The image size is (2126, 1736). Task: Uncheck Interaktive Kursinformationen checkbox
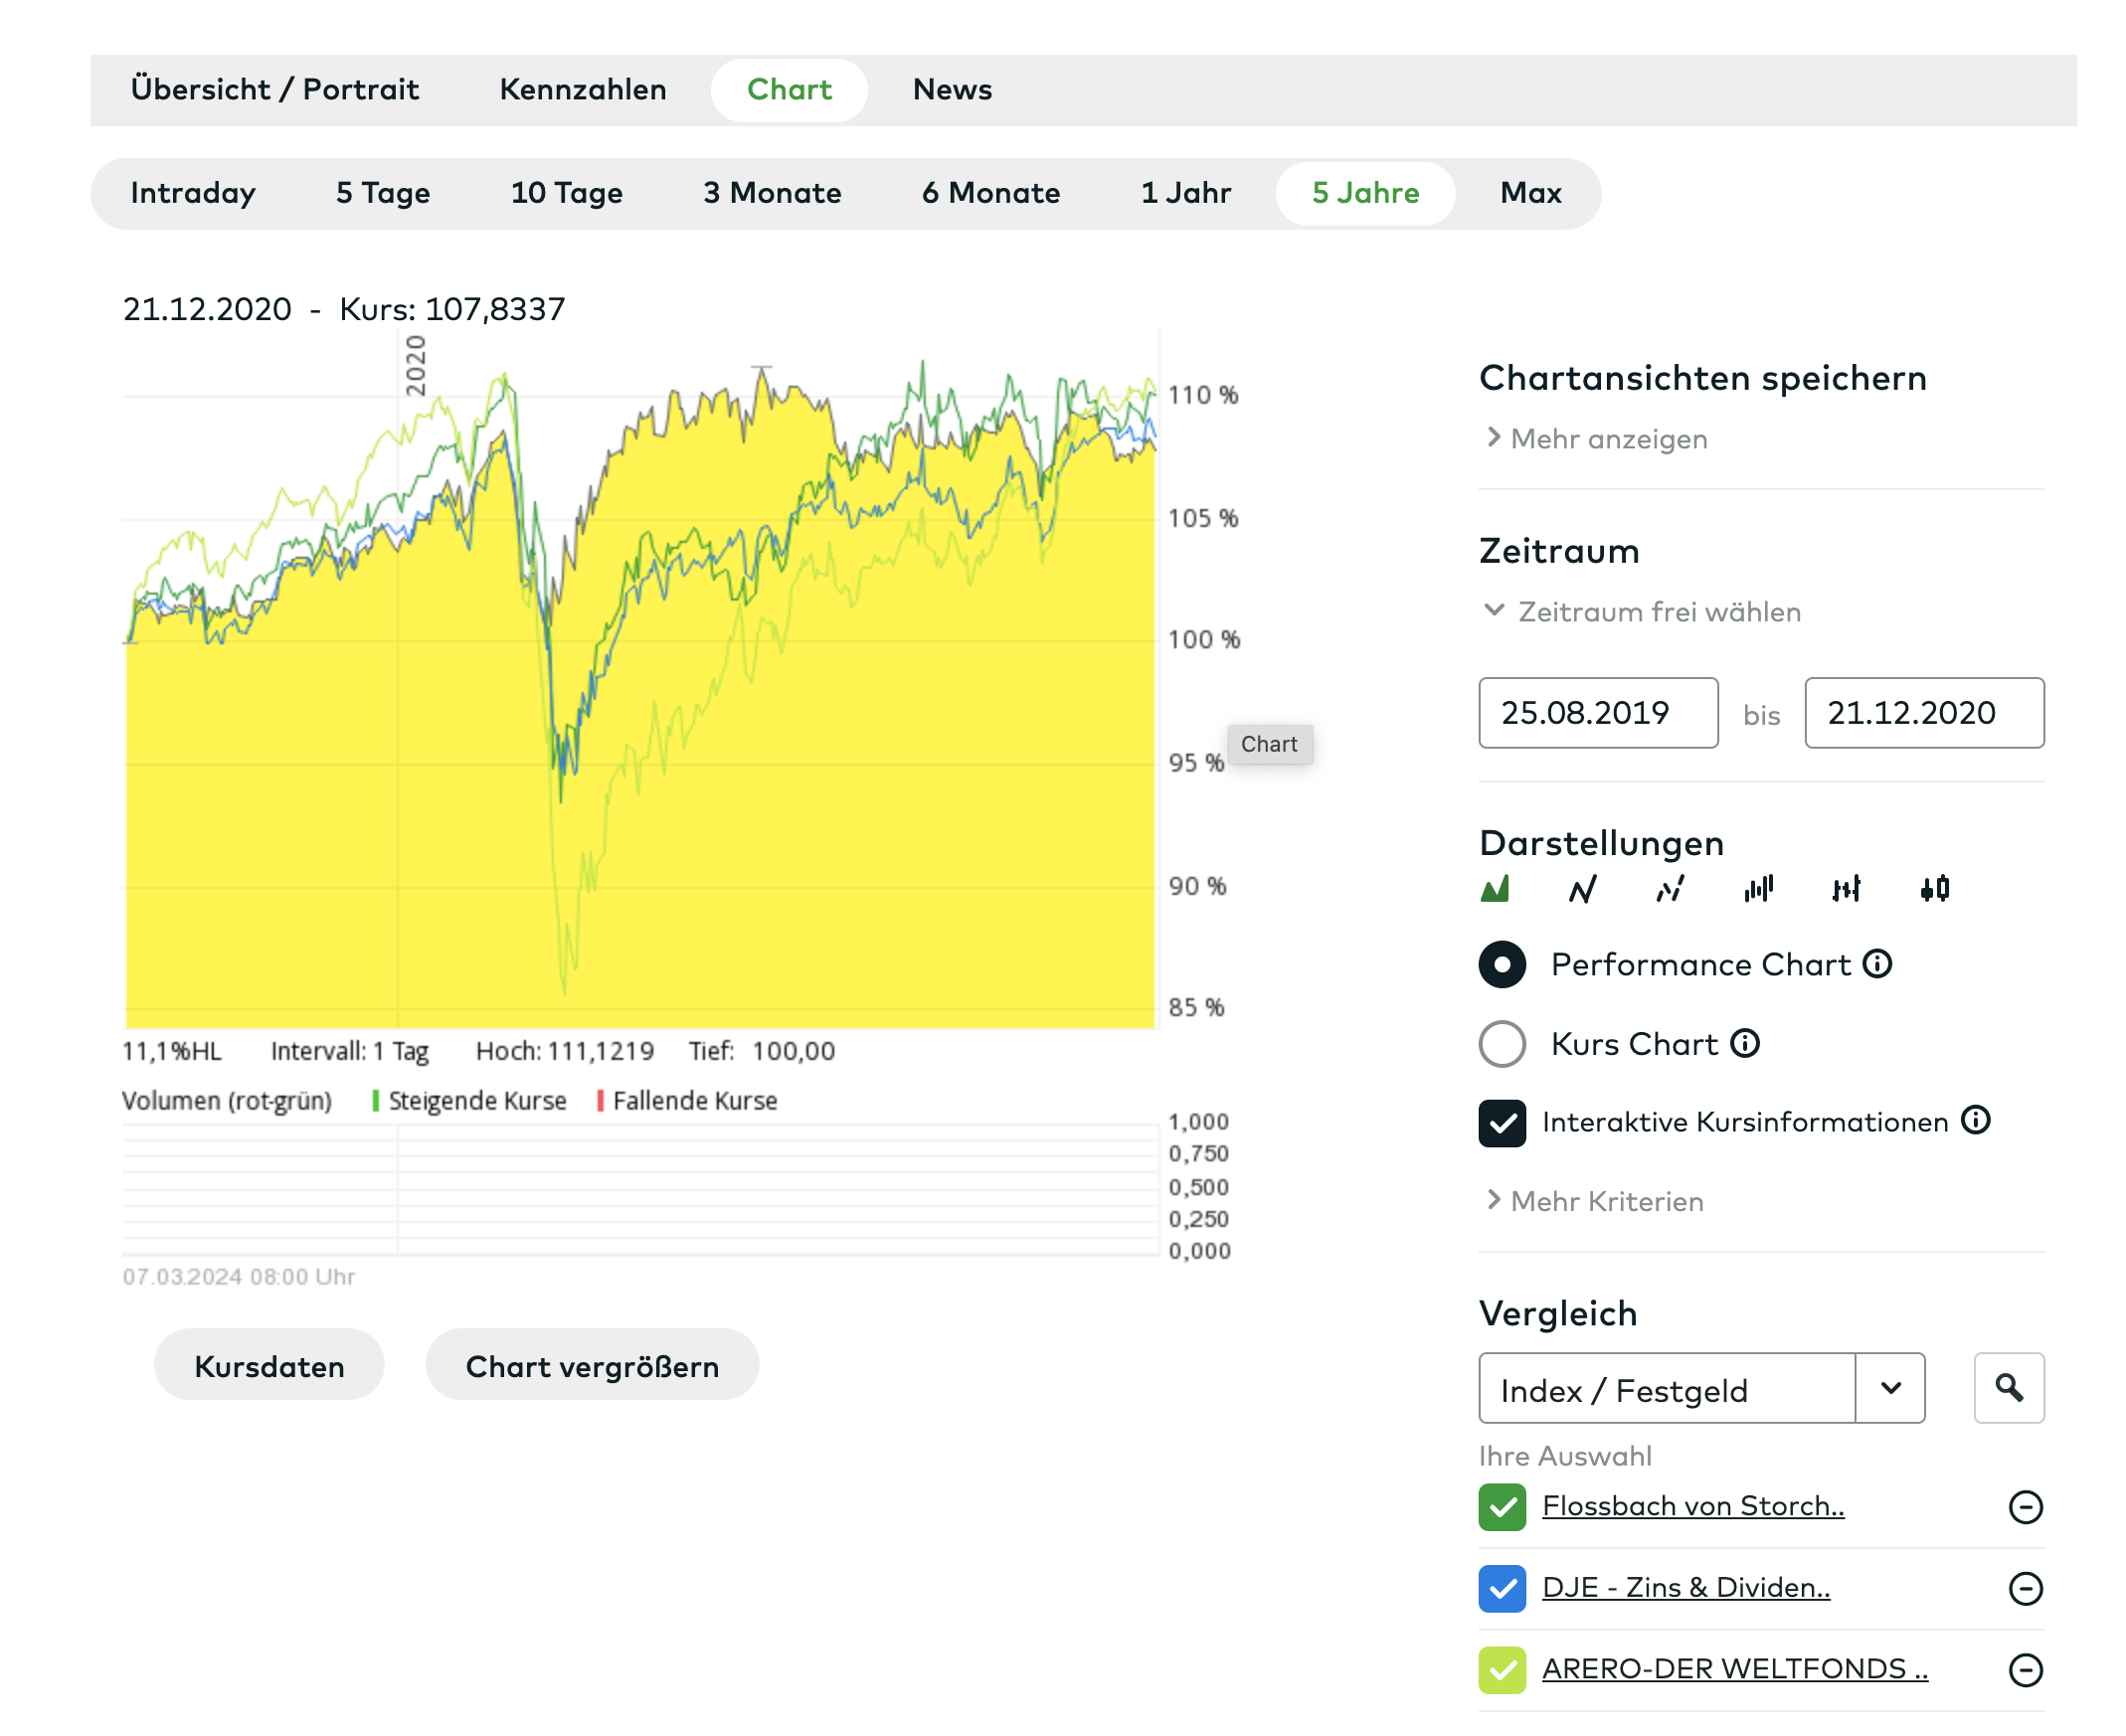[1502, 1122]
